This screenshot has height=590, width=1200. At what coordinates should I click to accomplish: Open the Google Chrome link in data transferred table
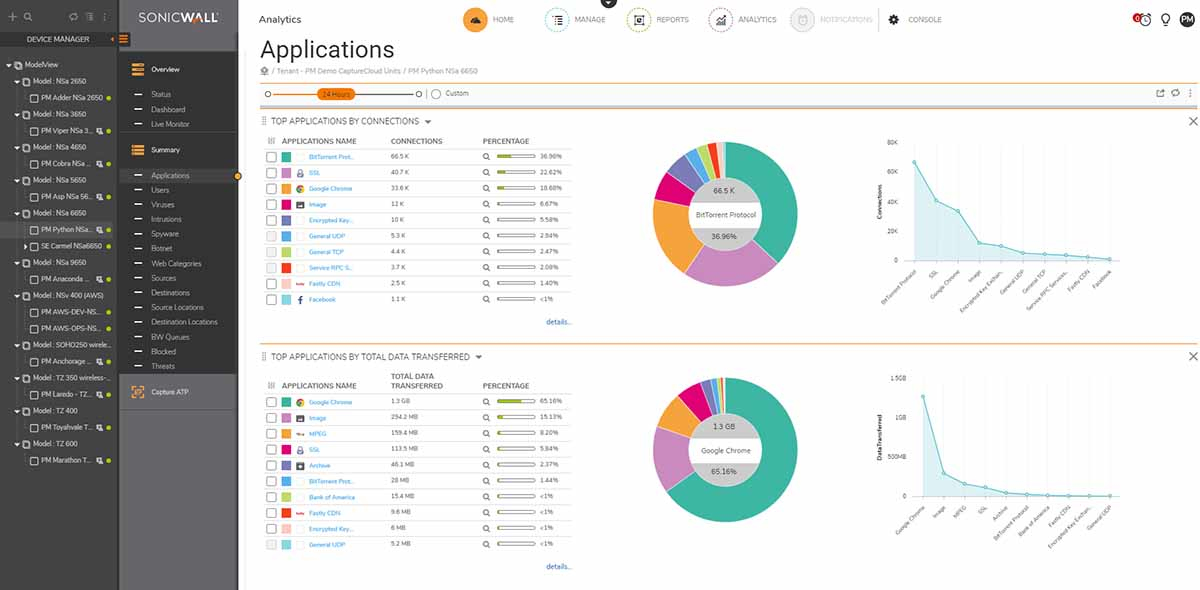point(330,402)
